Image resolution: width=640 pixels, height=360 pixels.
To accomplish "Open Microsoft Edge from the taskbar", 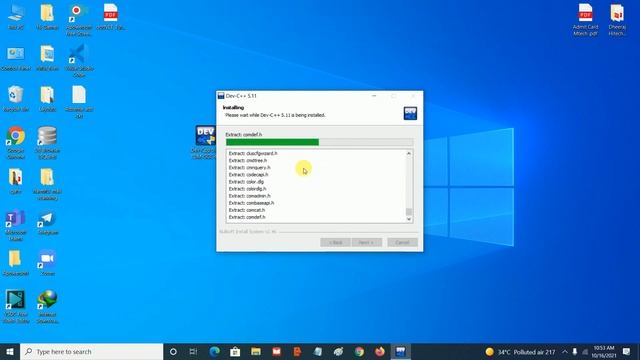I will click(x=214, y=351).
